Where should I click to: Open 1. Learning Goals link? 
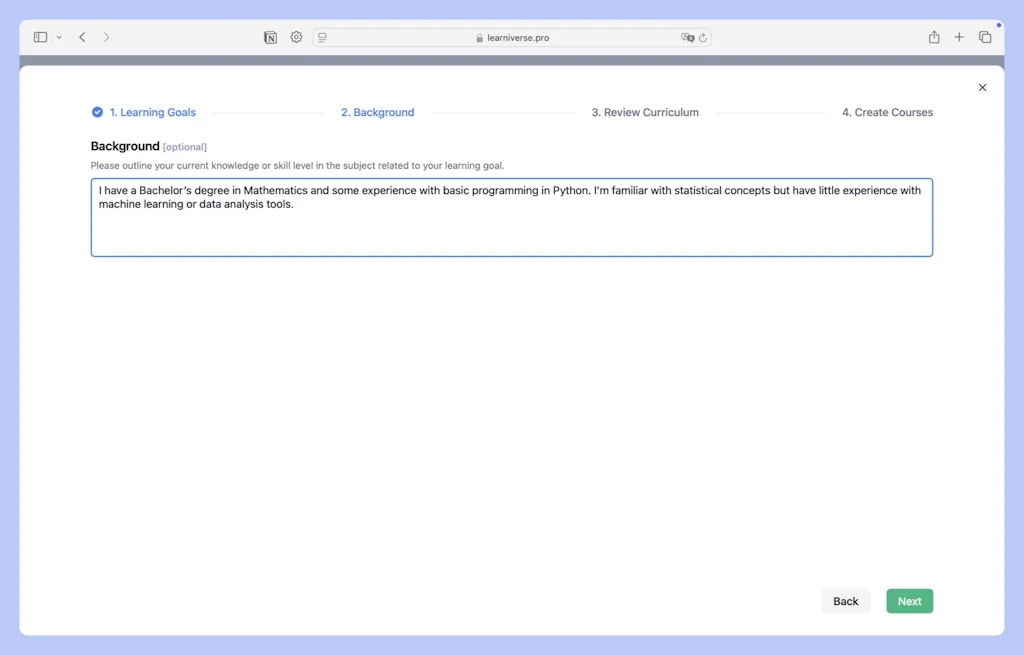[x=150, y=112]
